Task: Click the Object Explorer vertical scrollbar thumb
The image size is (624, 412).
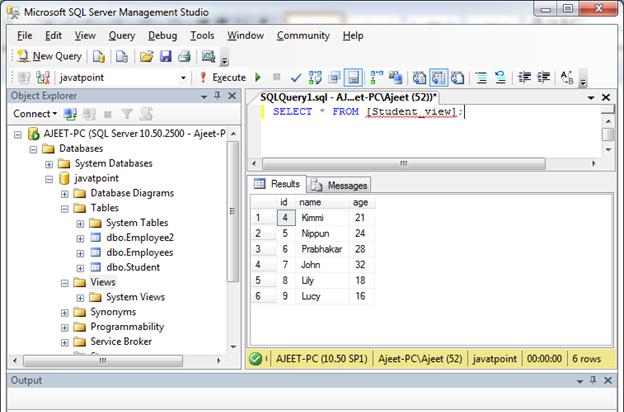Action: tap(232, 211)
